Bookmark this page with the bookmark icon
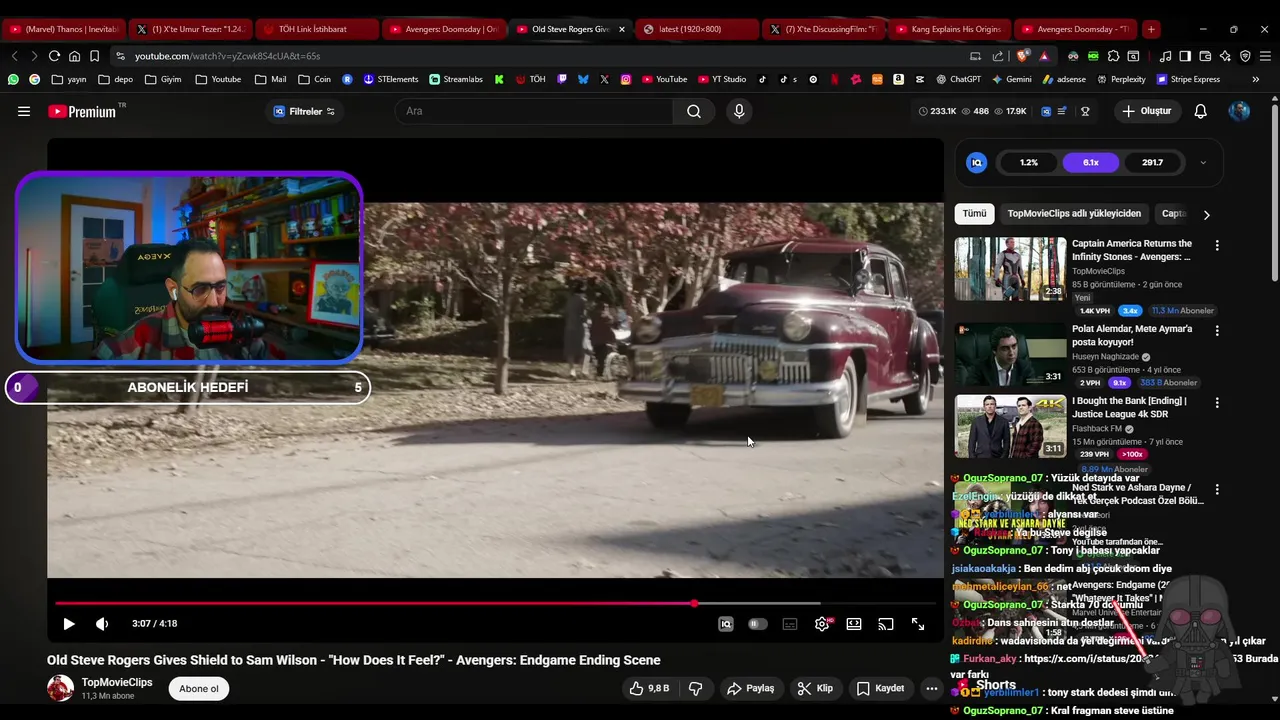1280x720 pixels. point(94,56)
